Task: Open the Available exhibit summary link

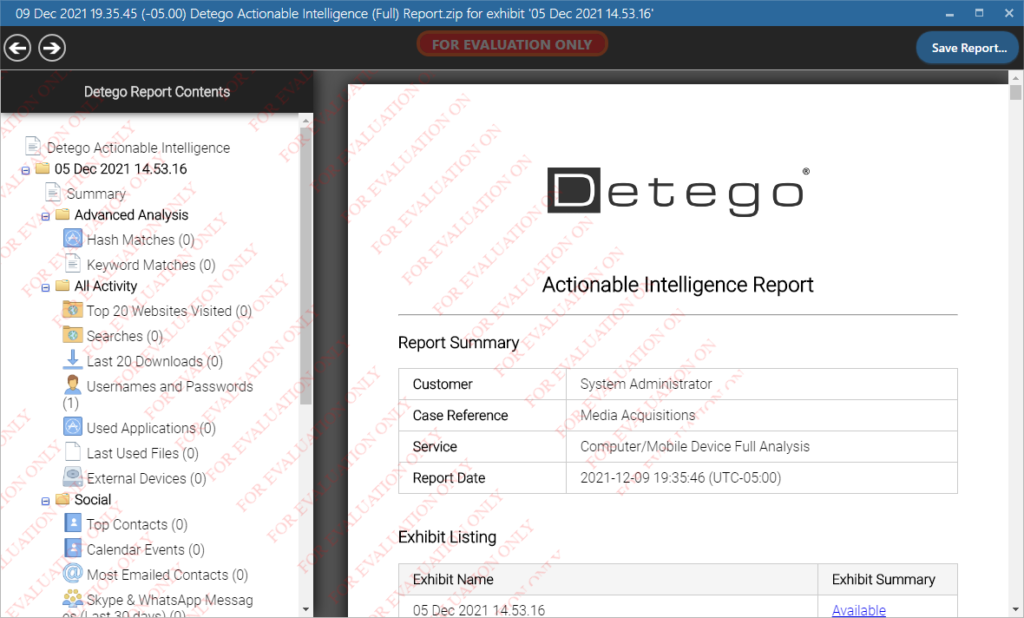Action: pyautogui.click(x=859, y=610)
